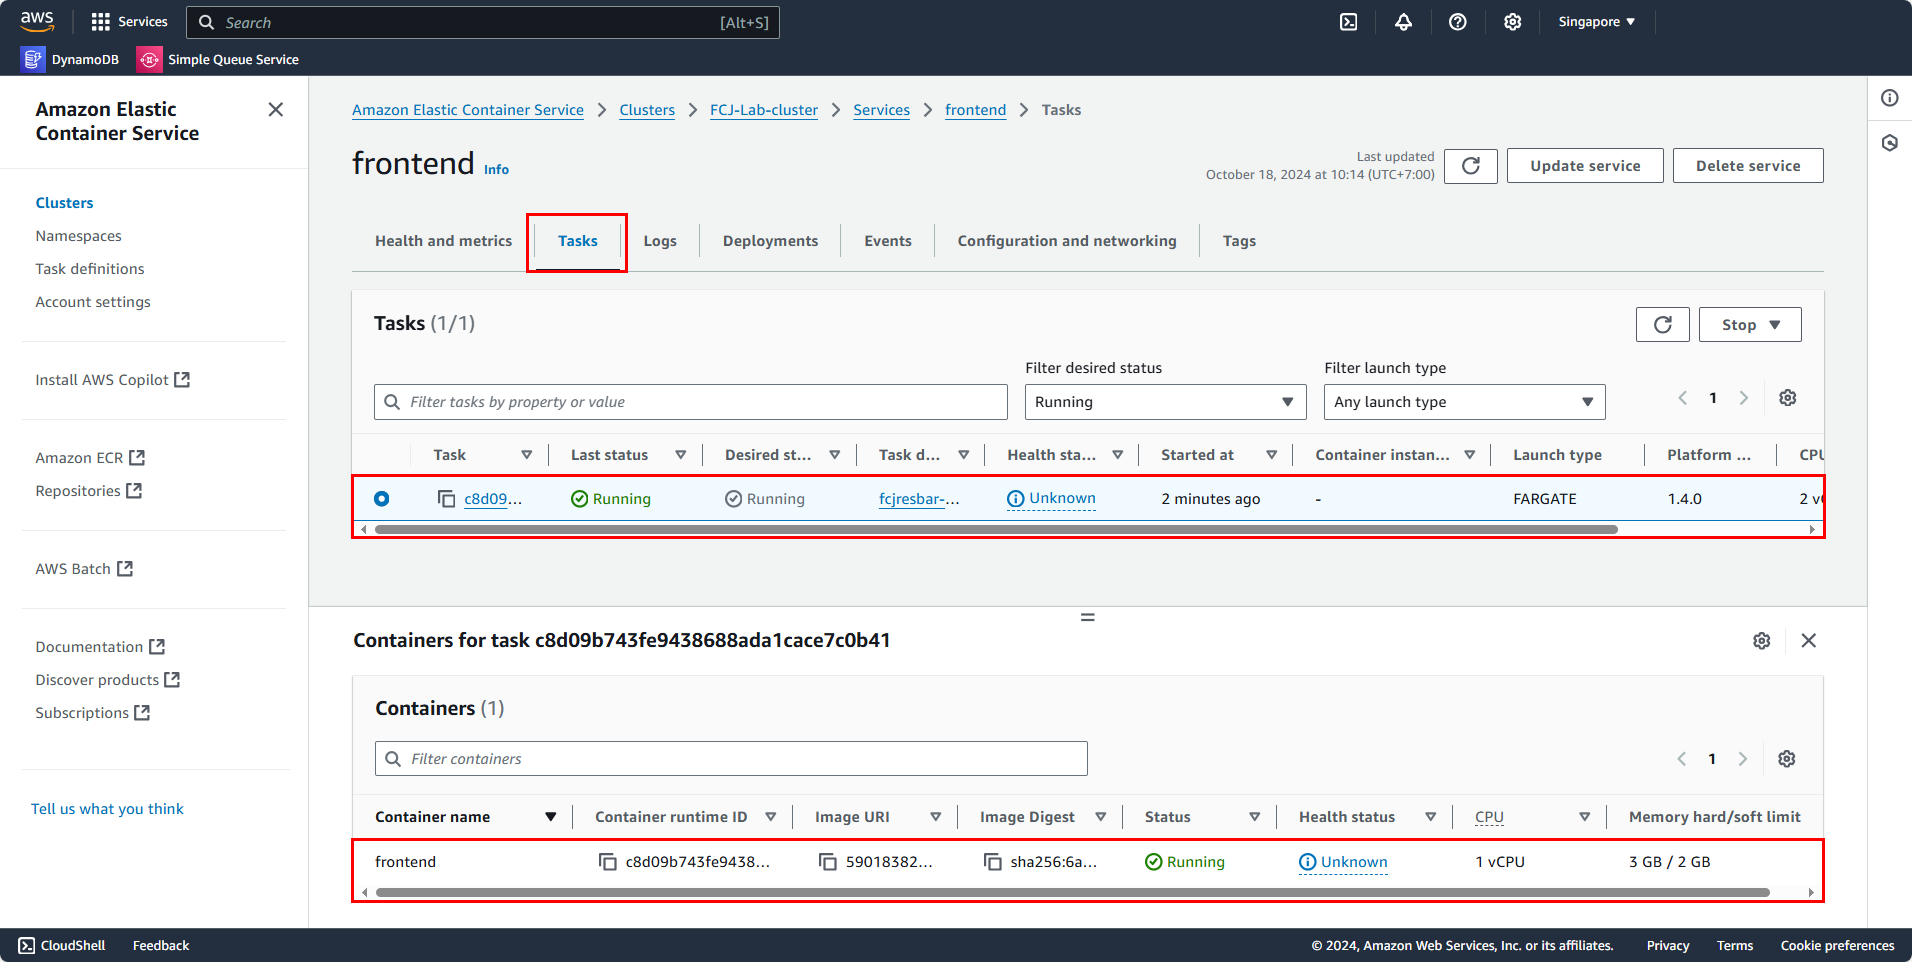Go to Task definitions in sidebar

click(x=90, y=269)
